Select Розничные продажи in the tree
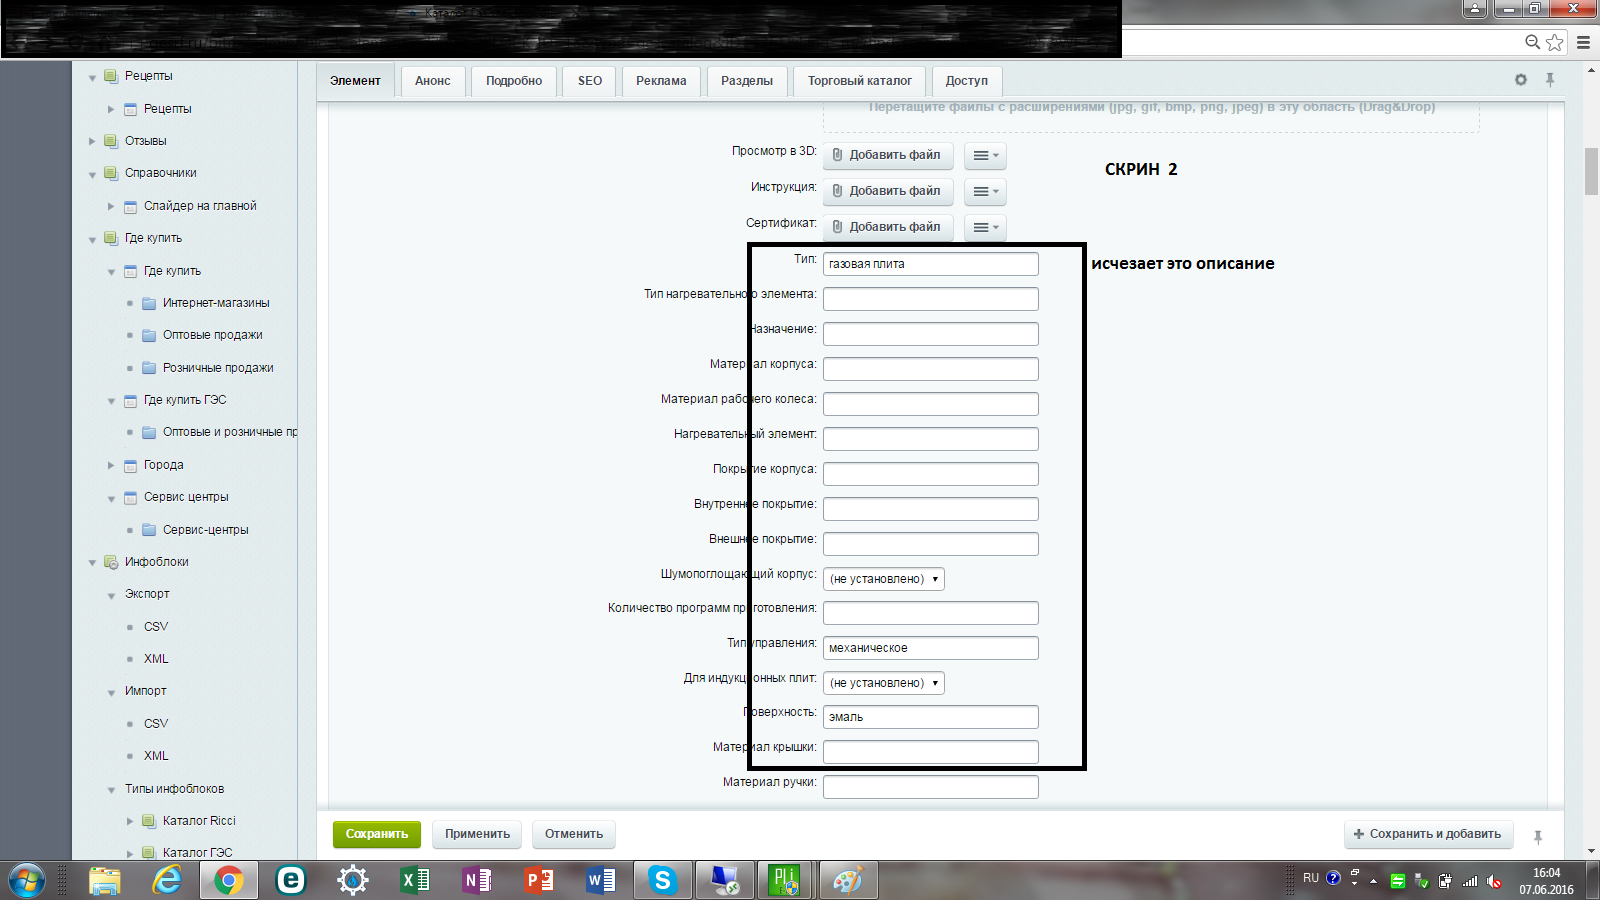Image resolution: width=1600 pixels, height=900 pixels. click(x=218, y=368)
